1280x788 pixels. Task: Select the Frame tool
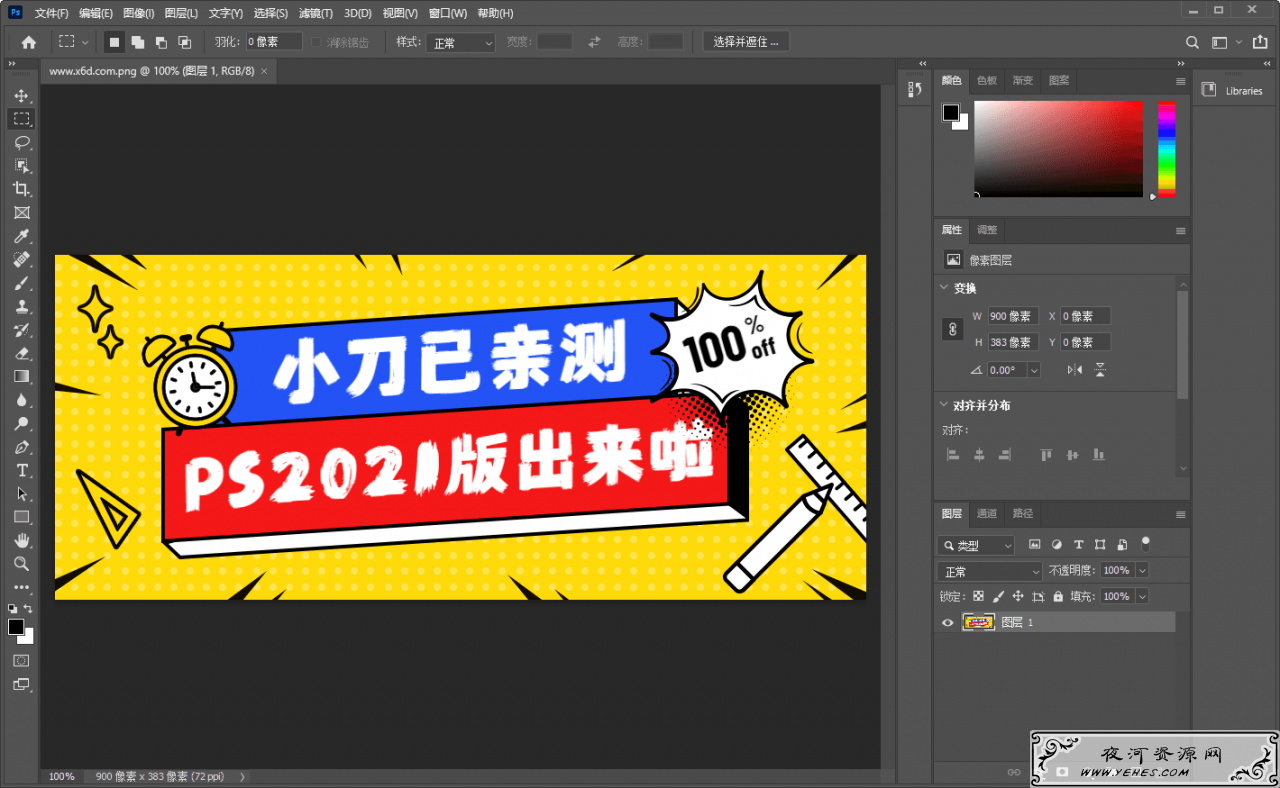tap(21, 213)
